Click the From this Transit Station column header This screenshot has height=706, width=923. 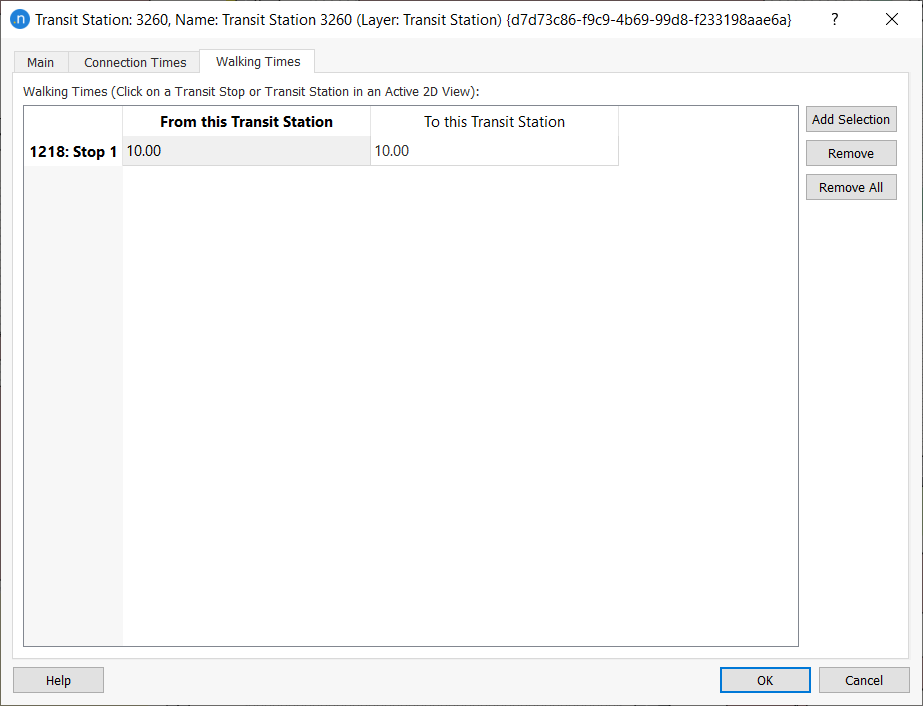245,121
